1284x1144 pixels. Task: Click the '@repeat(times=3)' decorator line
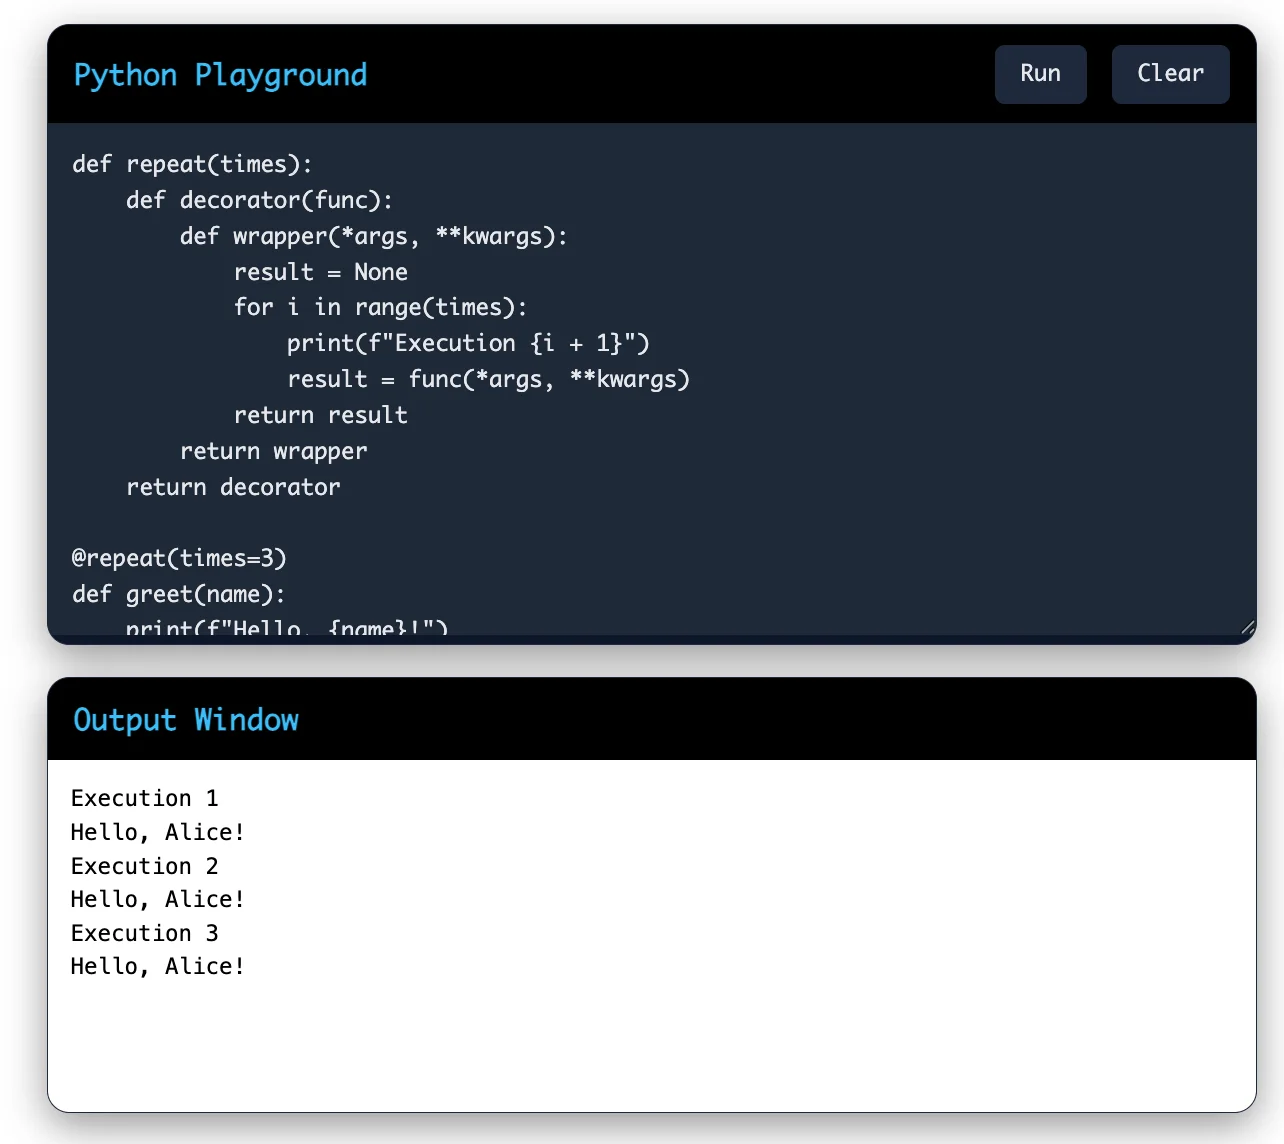coord(179,558)
